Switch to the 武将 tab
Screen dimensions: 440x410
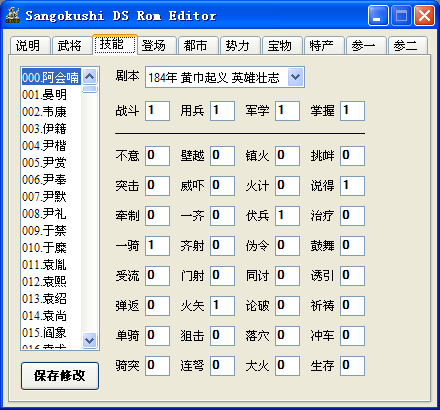[x=72, y=45]
